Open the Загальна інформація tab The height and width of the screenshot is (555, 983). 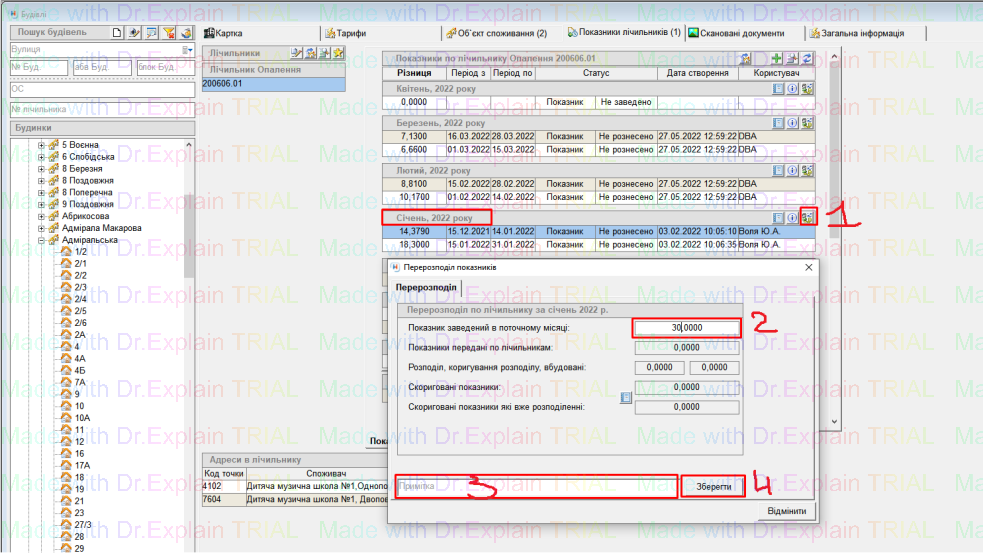tap(864, 33)
